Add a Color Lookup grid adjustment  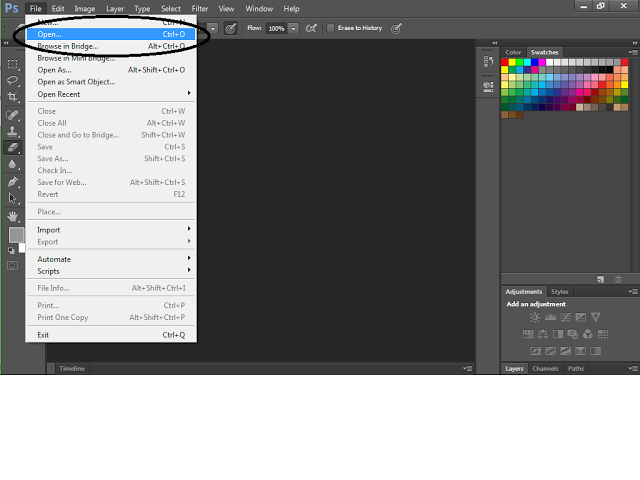point(603,334)
